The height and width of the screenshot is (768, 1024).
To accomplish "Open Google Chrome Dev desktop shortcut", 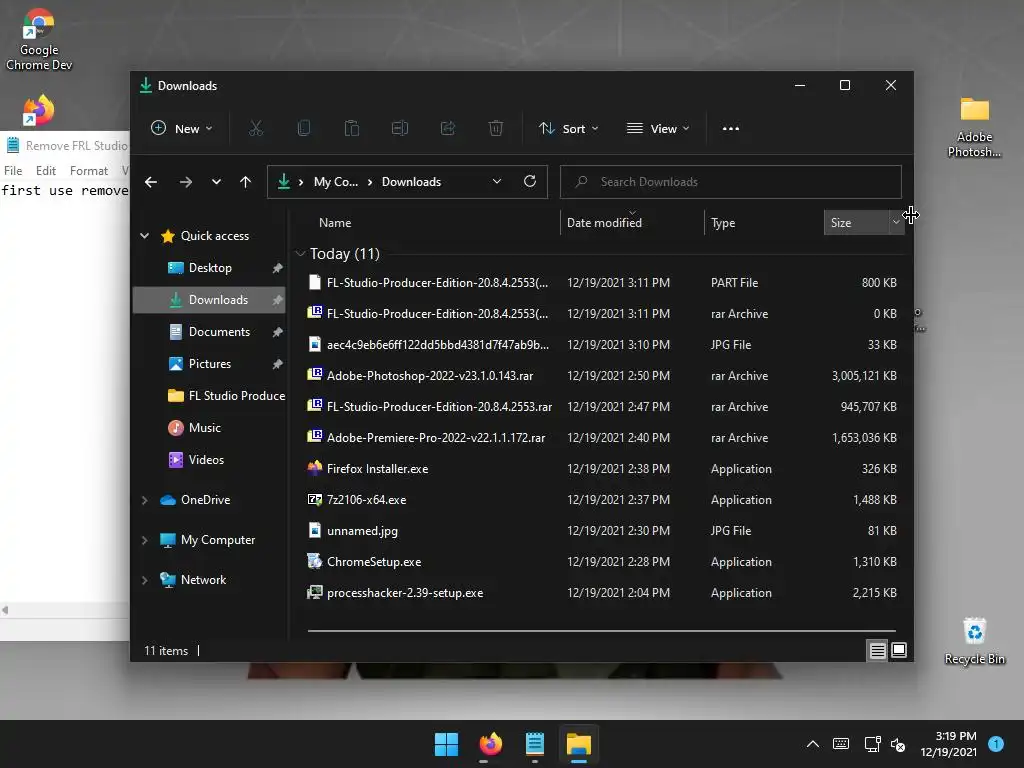I will point(39,39).
